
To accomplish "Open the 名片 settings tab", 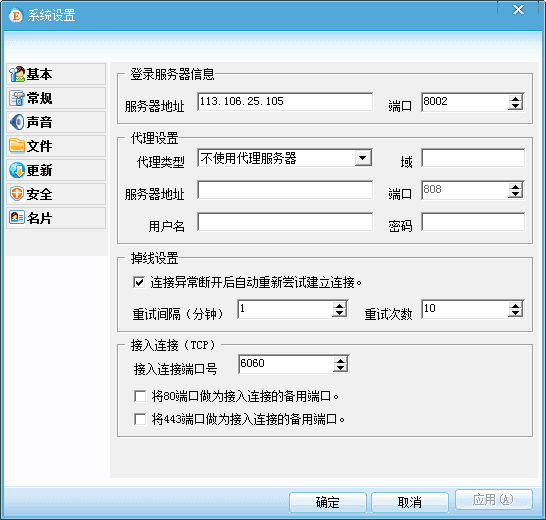I will (x=56, y=218).
